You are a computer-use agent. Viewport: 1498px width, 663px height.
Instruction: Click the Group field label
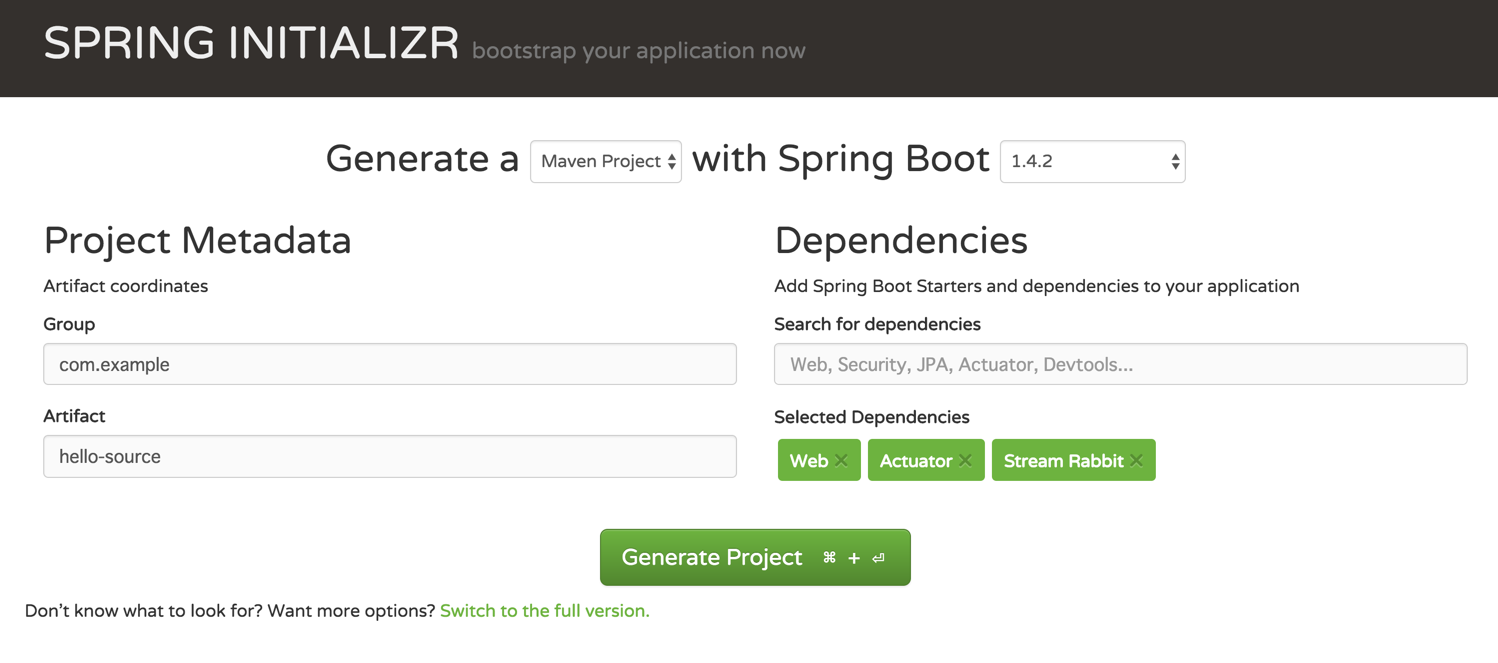pyautogui.click(x=69, y=324)
